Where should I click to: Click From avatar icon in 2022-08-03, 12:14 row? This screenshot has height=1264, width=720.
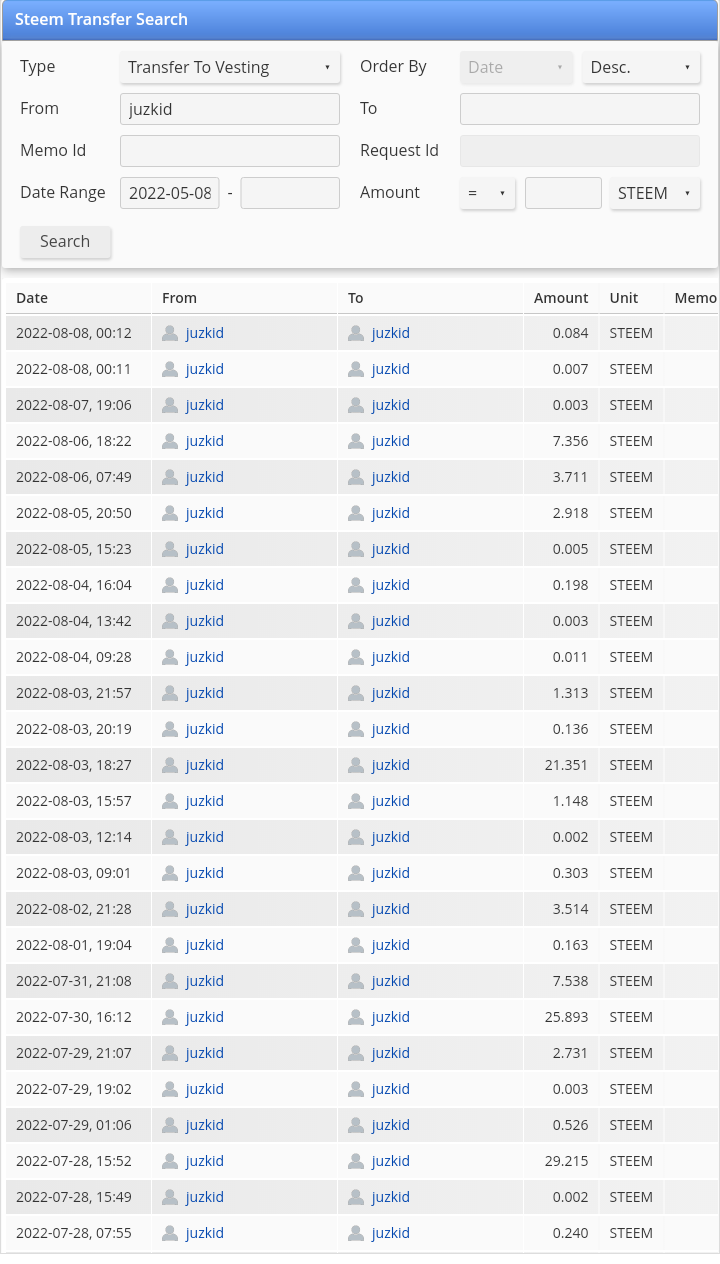coord(170,837)
